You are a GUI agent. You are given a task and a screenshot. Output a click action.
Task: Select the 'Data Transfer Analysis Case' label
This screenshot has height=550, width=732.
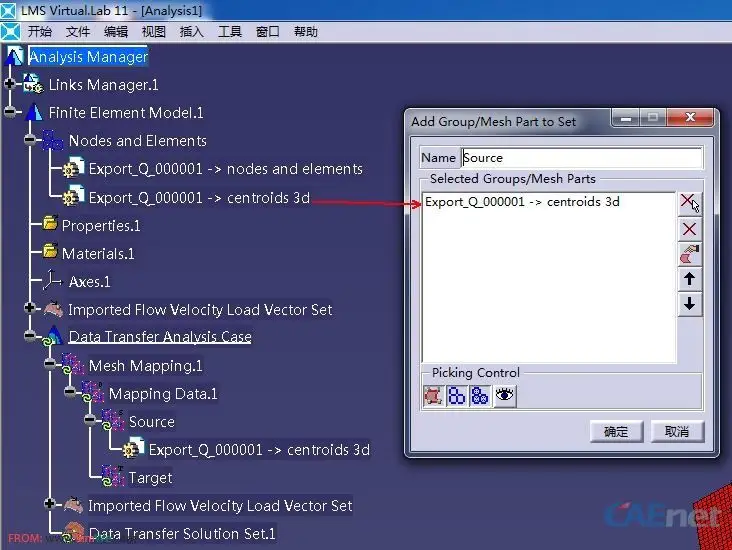pos(160,337)
